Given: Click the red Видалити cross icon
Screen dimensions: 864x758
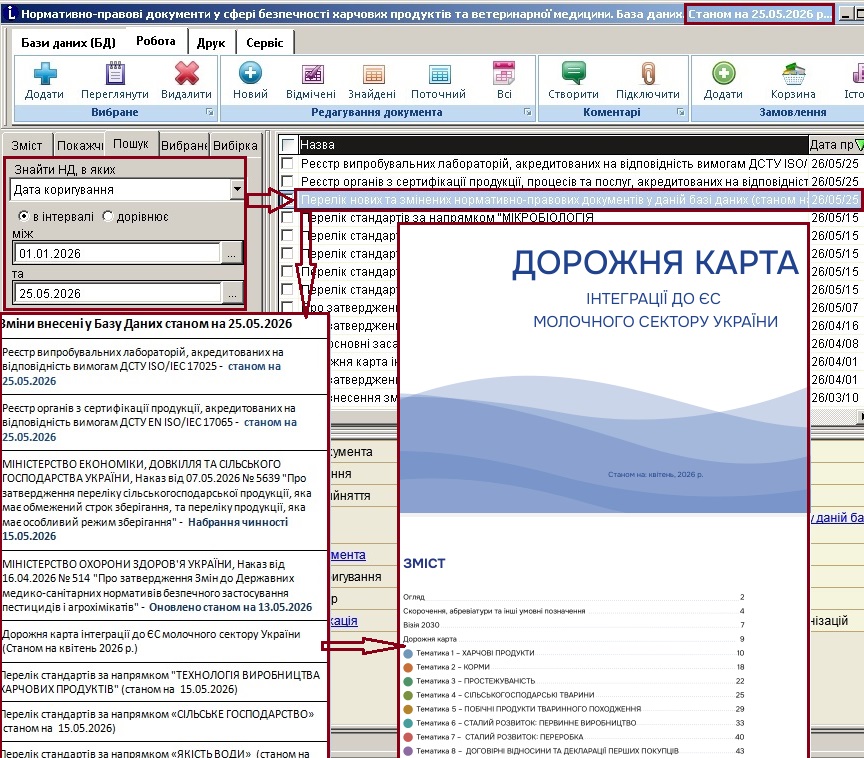Looking at the screenshot, I should [186, 73].
